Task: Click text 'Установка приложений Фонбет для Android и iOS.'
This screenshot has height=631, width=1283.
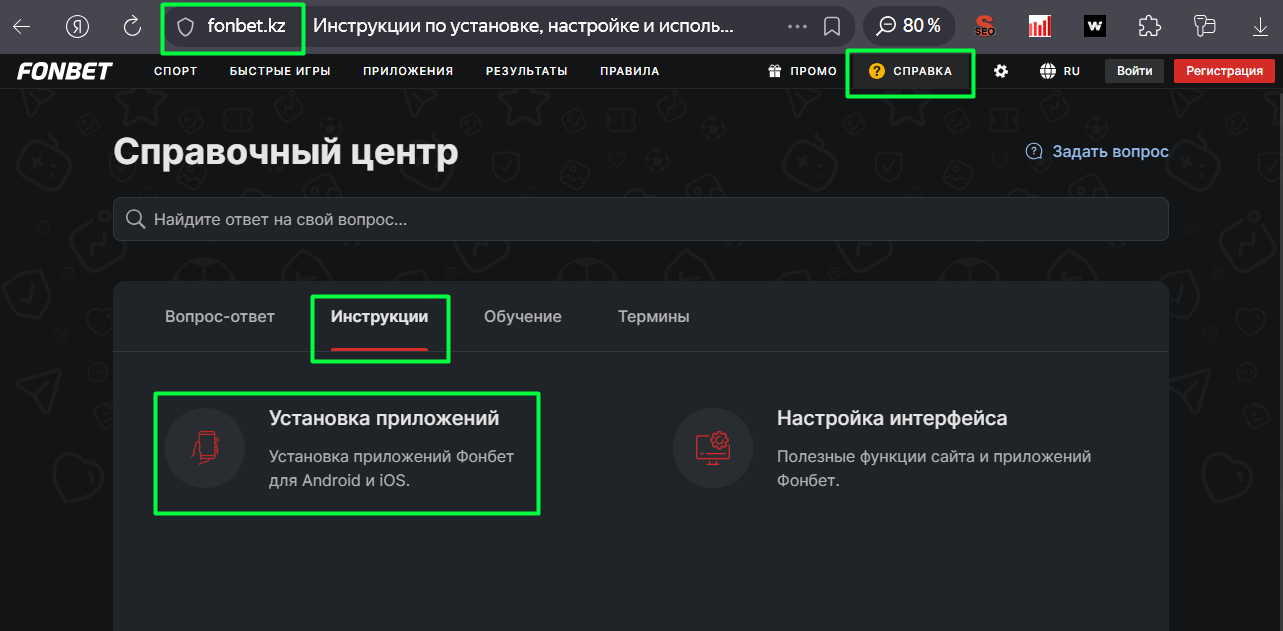Action: 391,468
